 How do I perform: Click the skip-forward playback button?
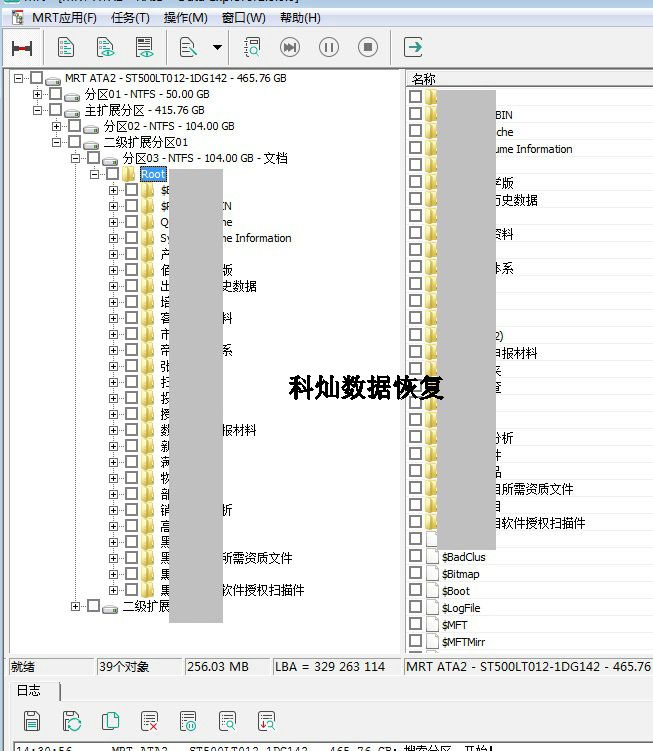click(290, 47)
